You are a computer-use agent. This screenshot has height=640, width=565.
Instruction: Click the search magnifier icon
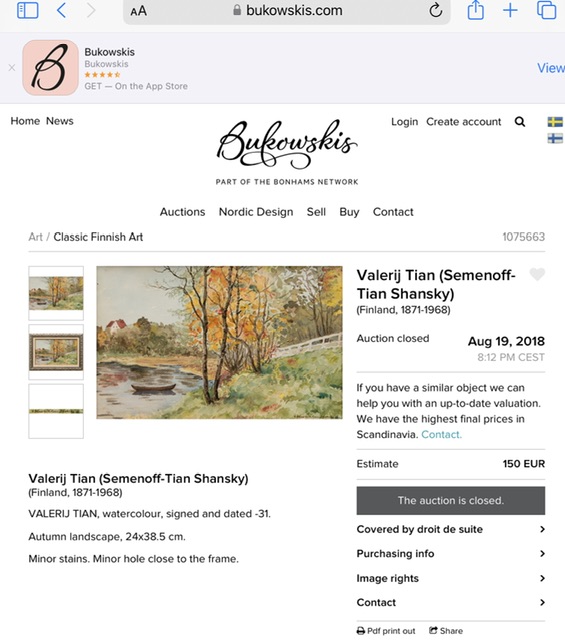pyautogui.click(x=520, y=122)
